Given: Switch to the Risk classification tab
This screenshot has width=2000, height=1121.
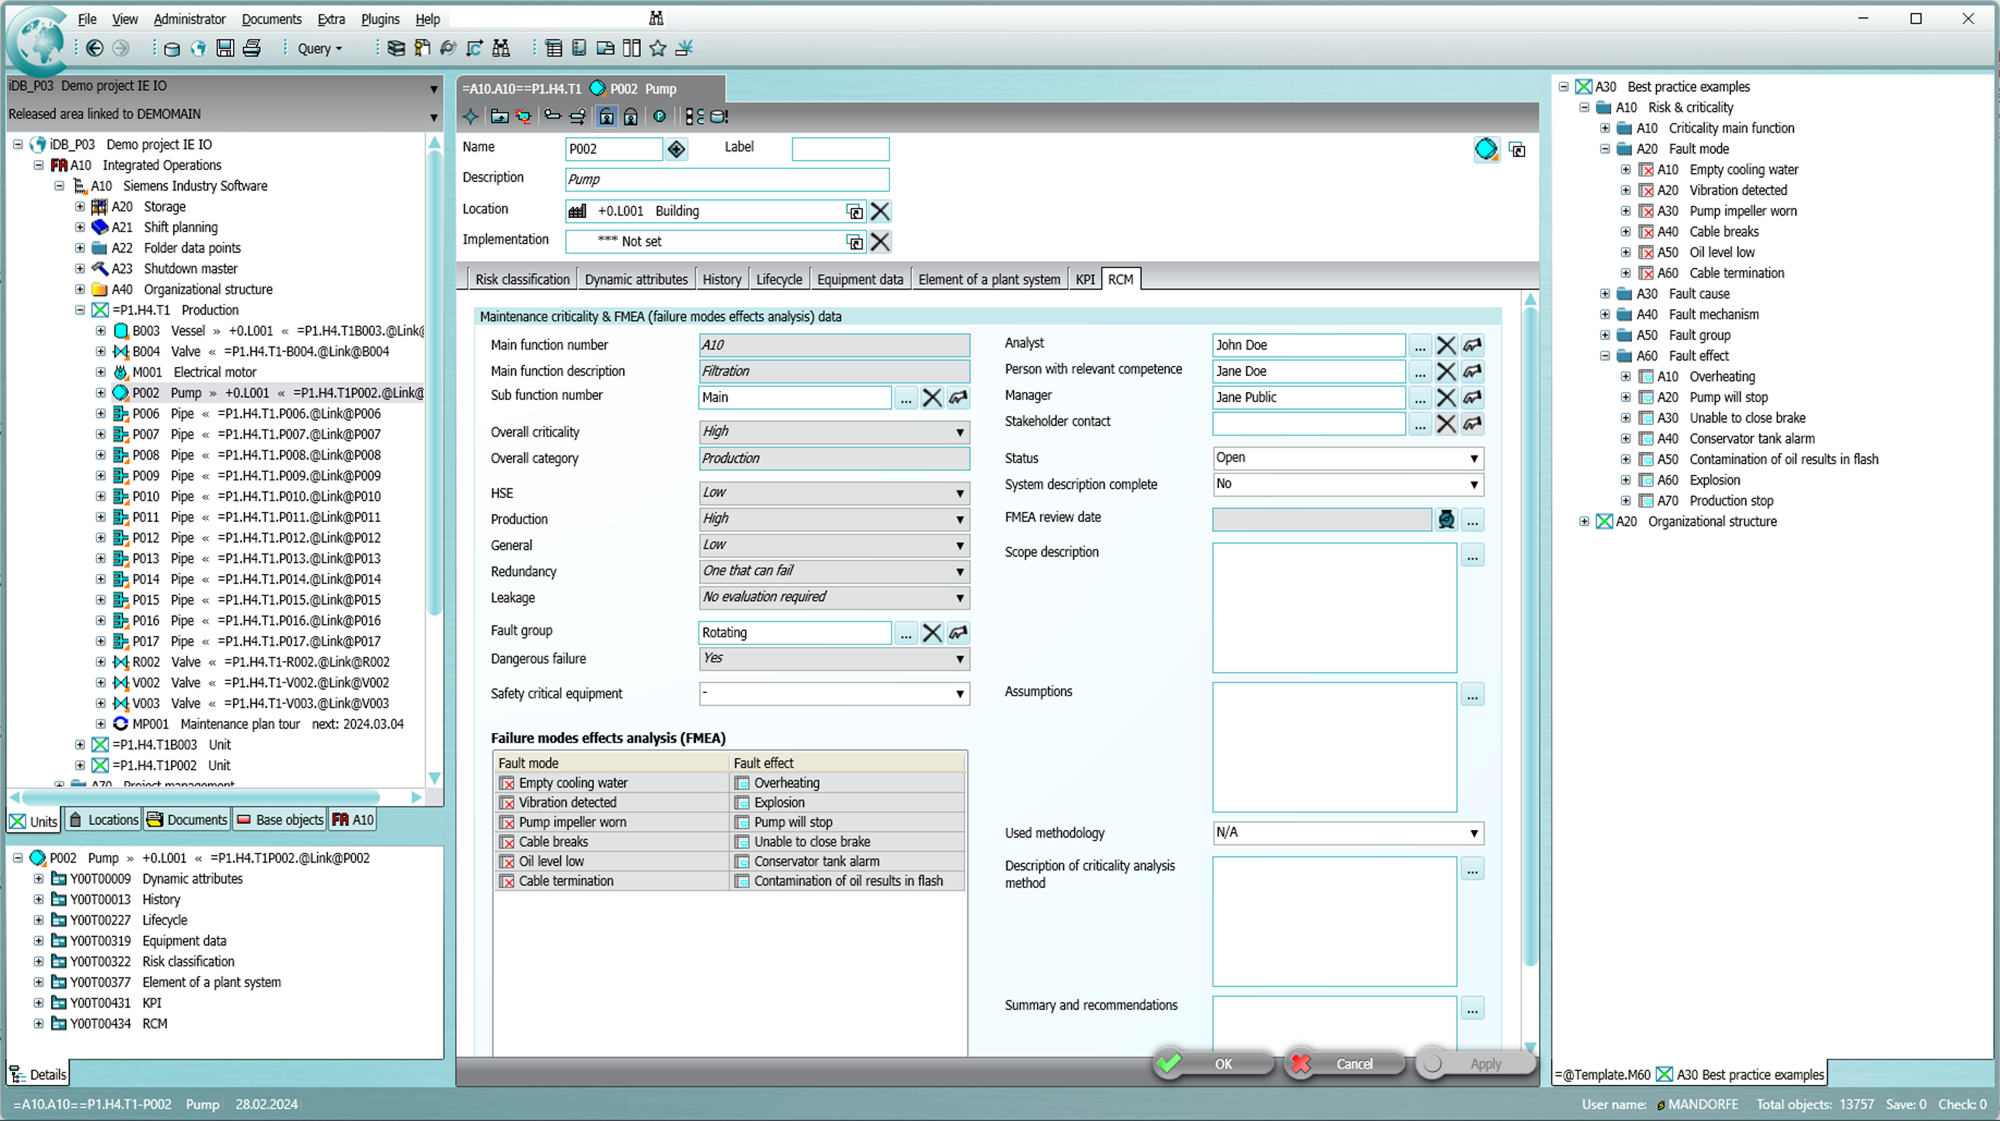Looking at the screenshot, I should [x=522, y=279].
